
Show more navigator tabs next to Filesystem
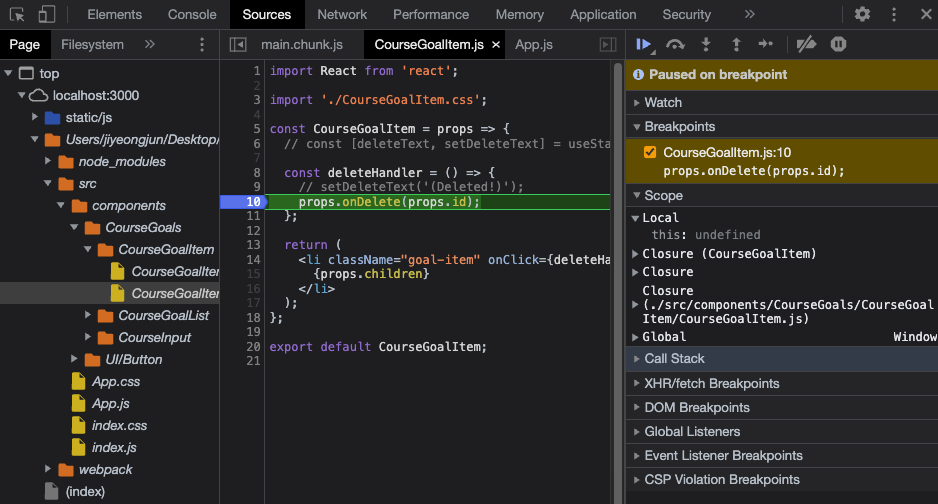tap(150, 44)
